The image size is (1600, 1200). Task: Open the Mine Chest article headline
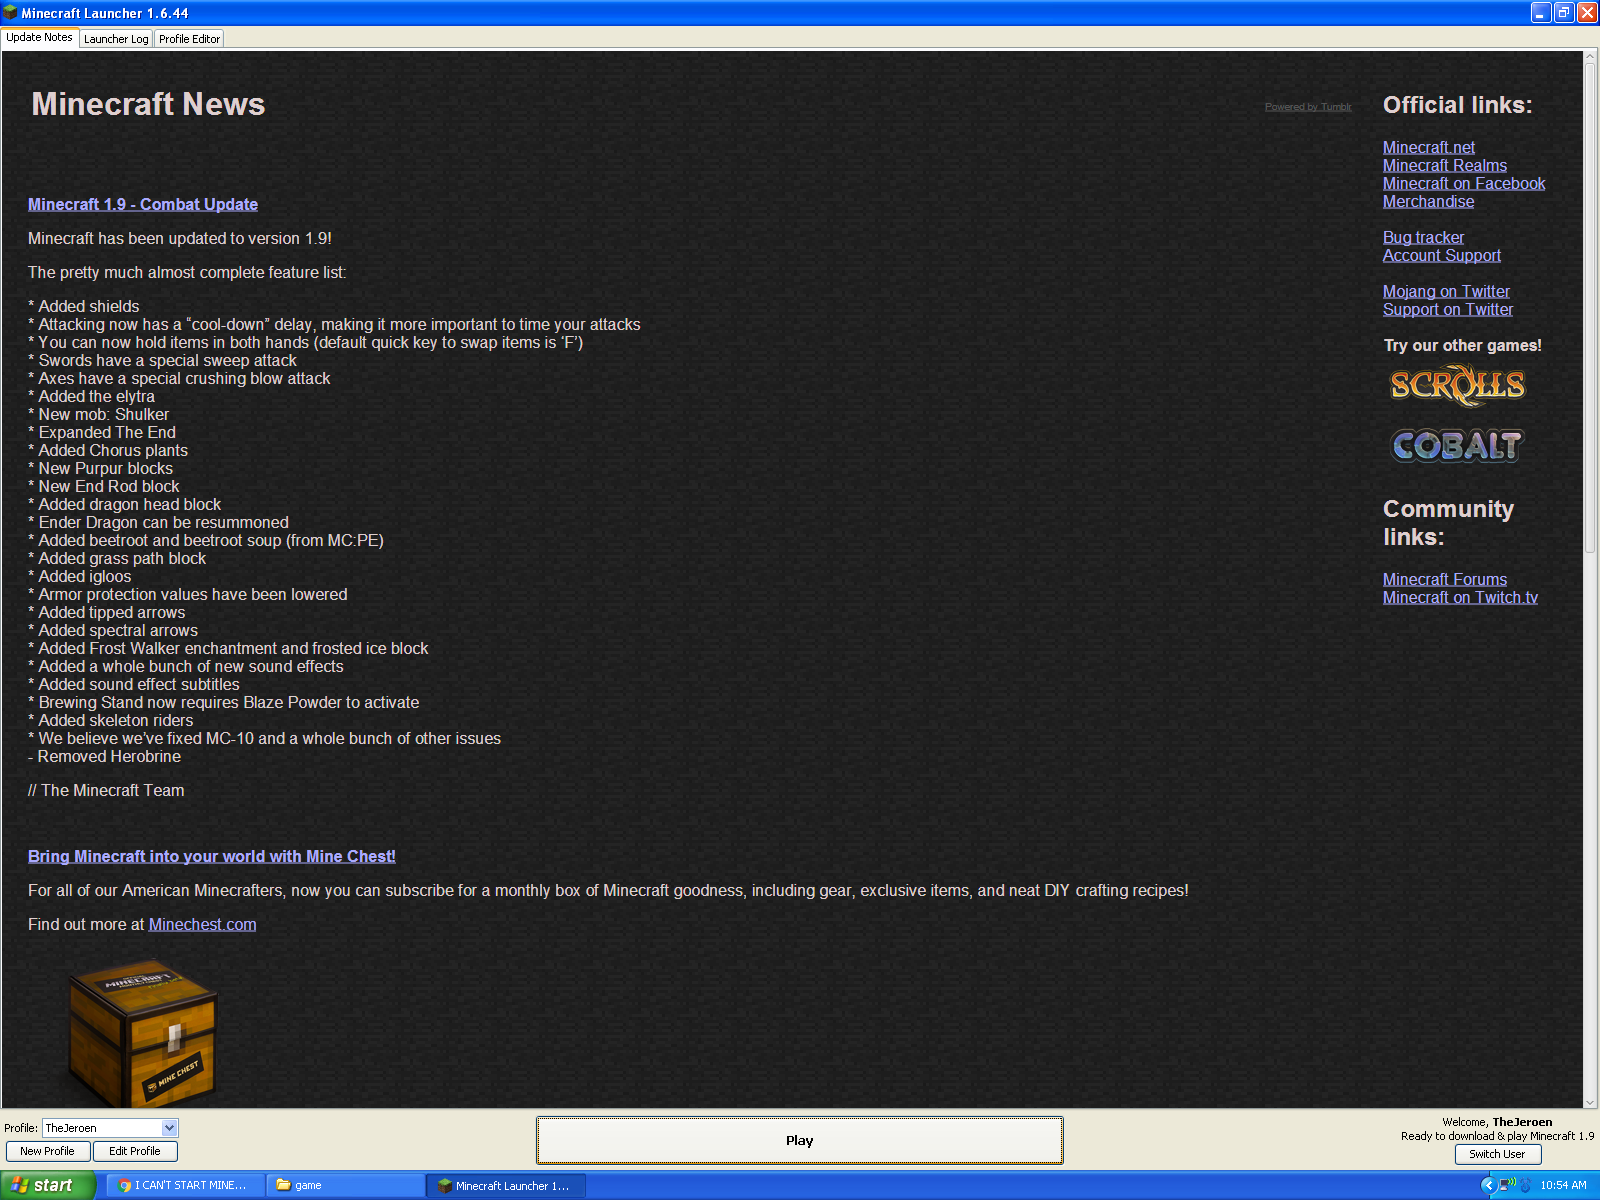tap(212, 856)
